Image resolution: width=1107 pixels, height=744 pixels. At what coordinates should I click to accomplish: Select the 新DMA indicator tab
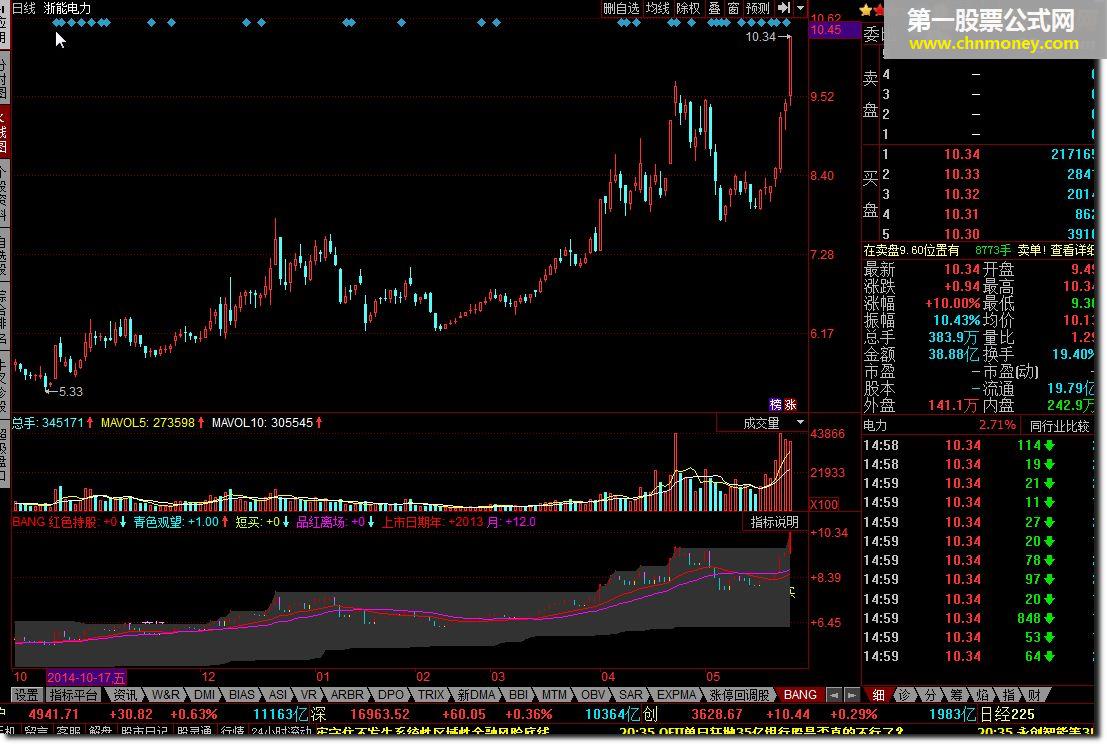[477, 695]
